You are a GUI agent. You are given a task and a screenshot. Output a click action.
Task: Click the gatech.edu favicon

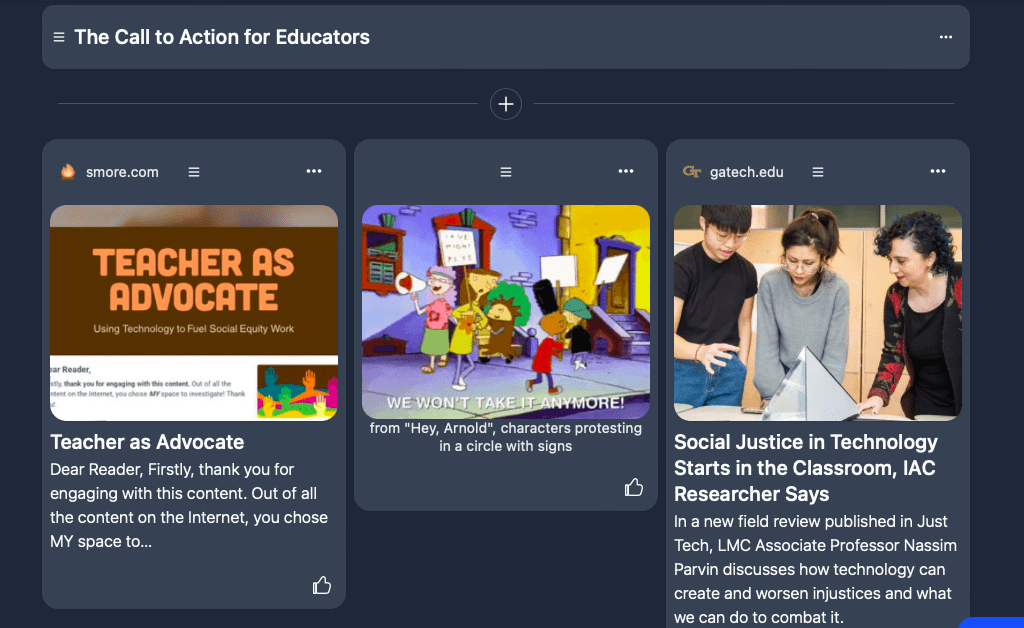coord(691,172)
